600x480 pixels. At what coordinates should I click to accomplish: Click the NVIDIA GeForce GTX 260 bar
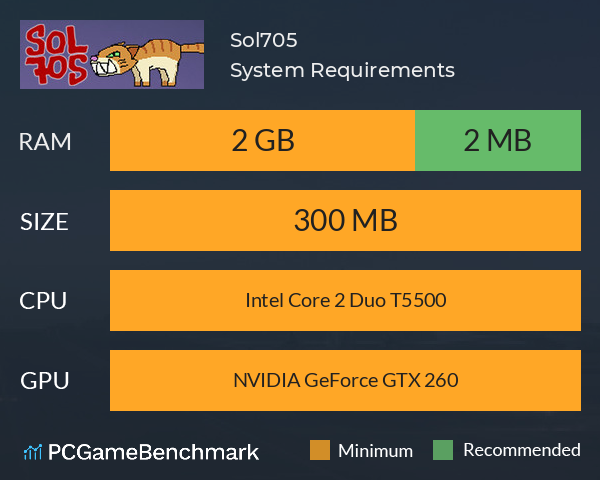click(345, 380)
